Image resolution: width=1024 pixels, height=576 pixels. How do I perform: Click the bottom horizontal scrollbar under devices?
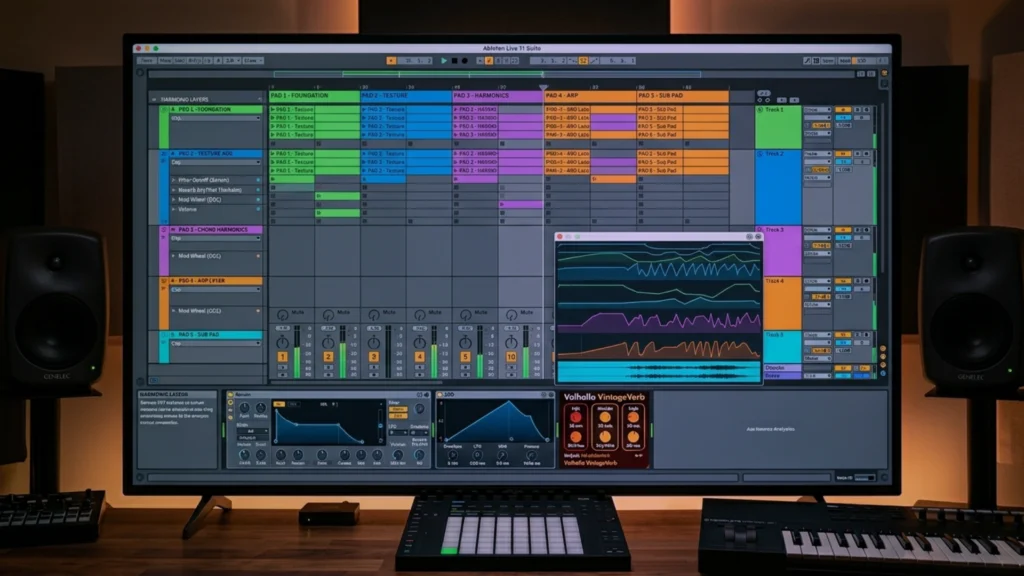pos(443,477)
